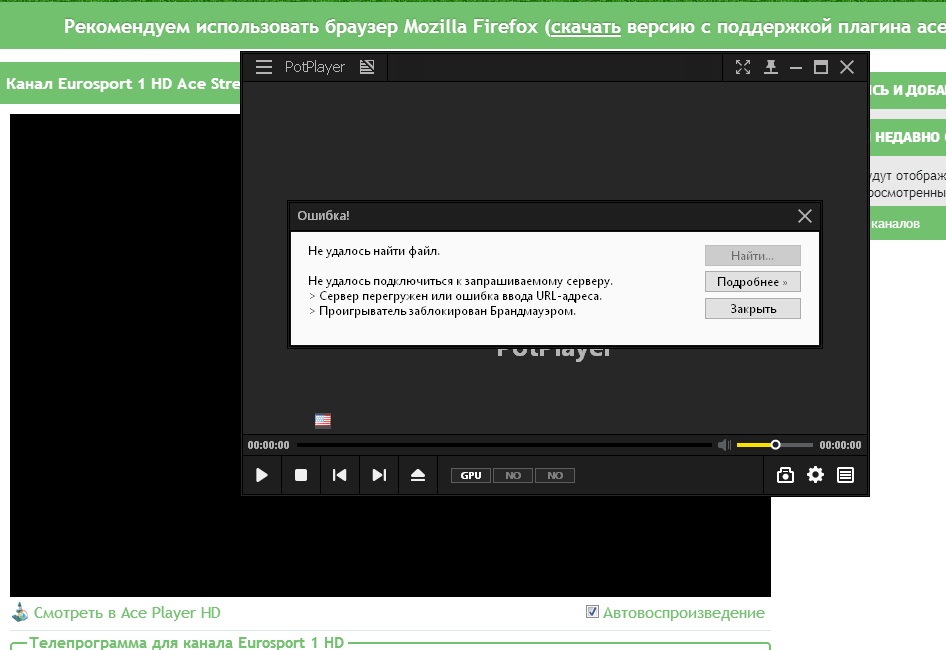Start playback with the Play button
Viewport: 946px width, 650px height.
coord(262,475)
